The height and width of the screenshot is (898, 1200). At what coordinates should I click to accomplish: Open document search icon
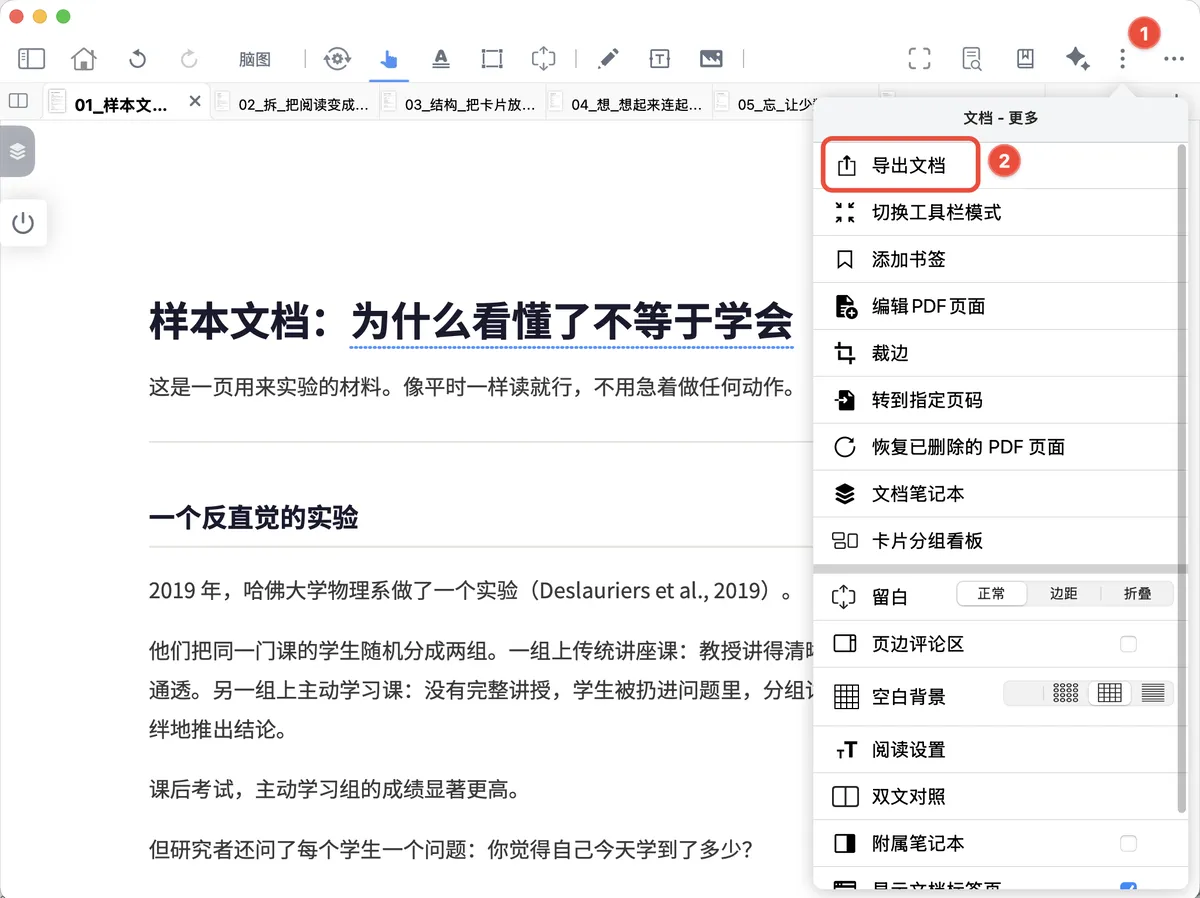pos(972,59)
